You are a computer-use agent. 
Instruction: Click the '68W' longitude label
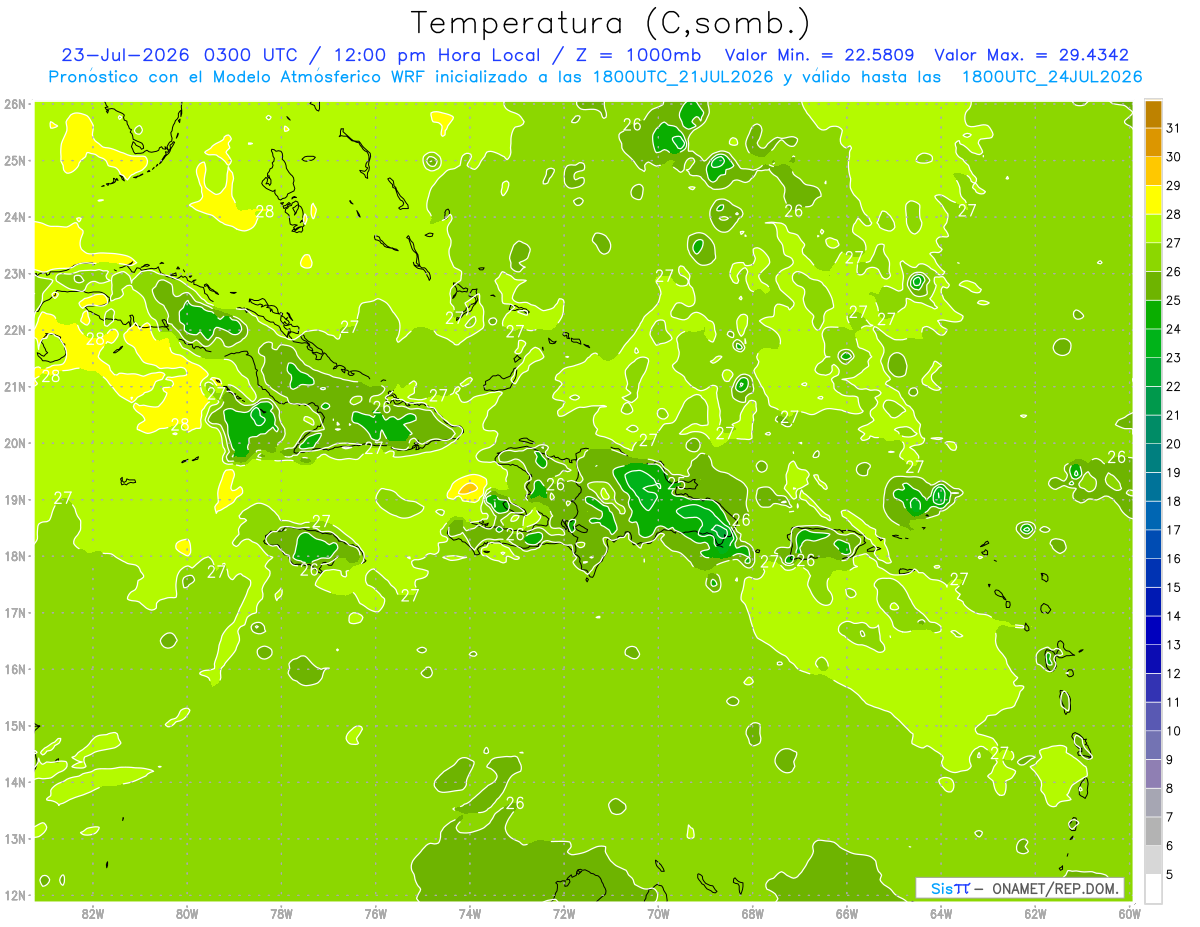pos(753,913)
